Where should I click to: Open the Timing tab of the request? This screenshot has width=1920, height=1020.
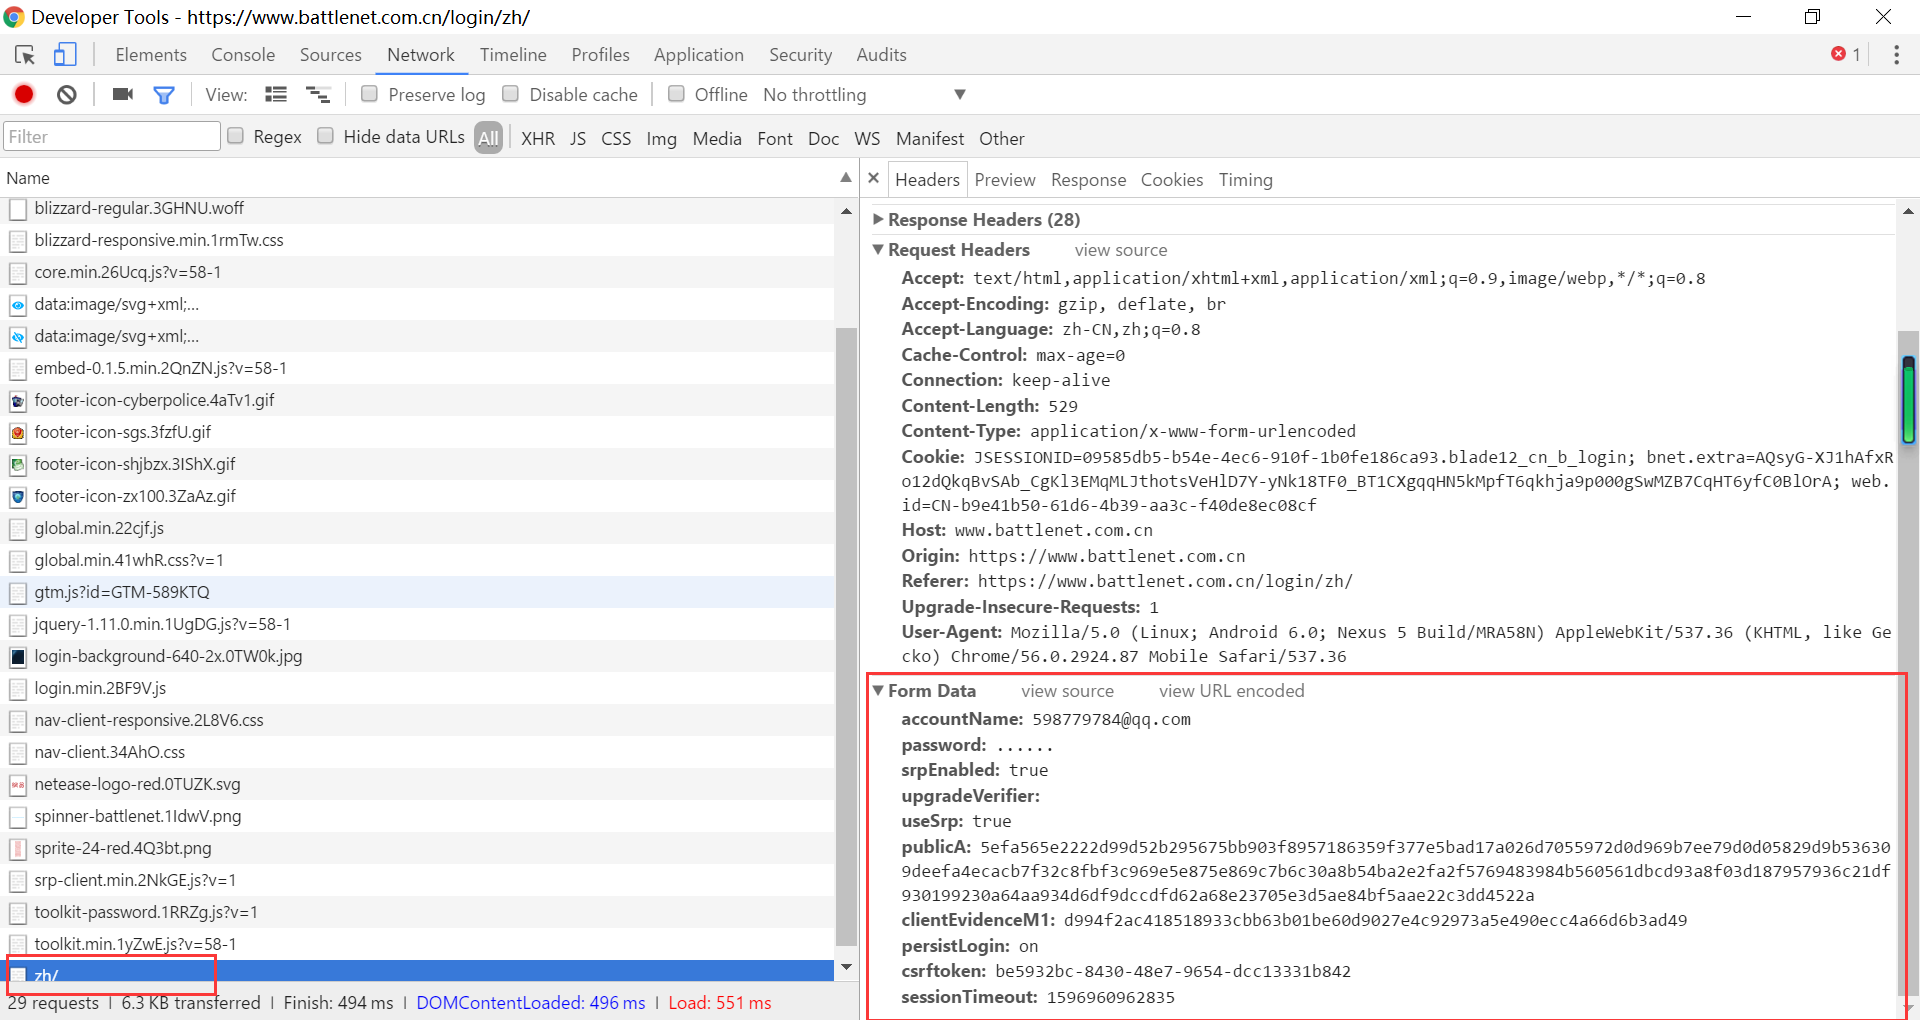[1245, 180]
